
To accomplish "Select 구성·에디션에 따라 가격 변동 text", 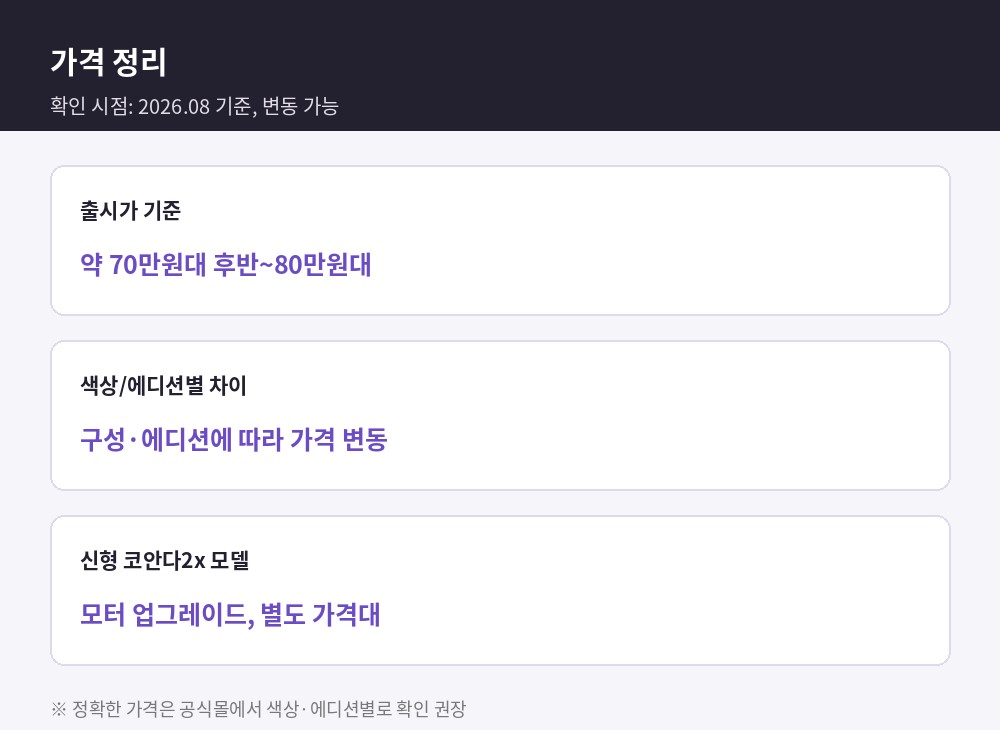I will (x=233, y=440).
